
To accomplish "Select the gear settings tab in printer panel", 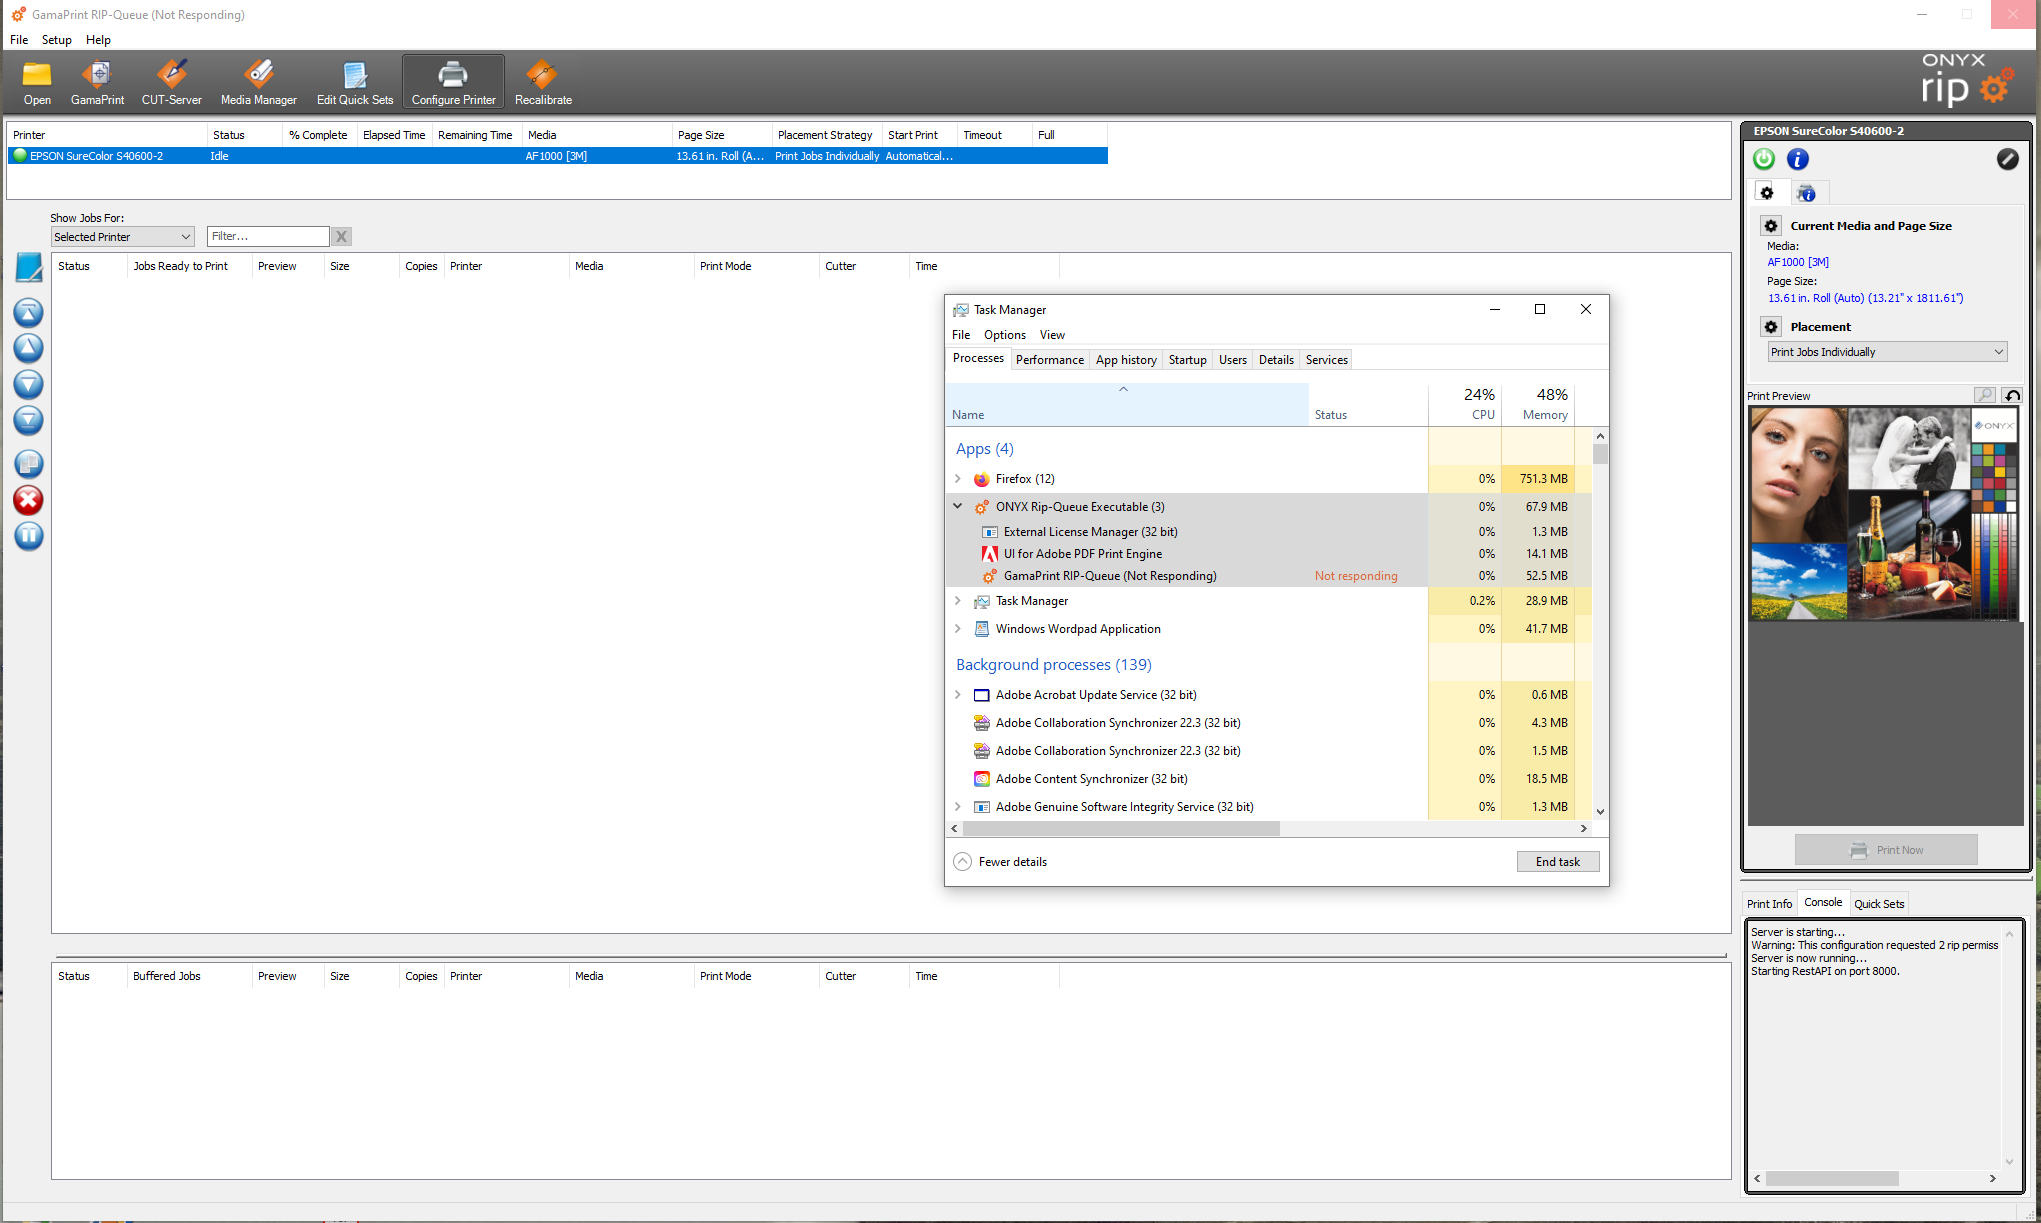I will 1767,193.
